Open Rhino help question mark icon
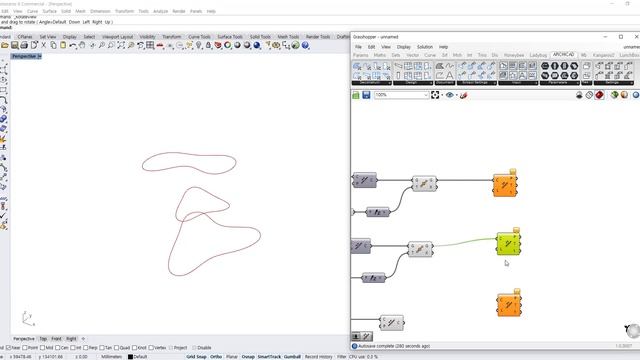This screenshot has height=360, width=640. (305, 45)
